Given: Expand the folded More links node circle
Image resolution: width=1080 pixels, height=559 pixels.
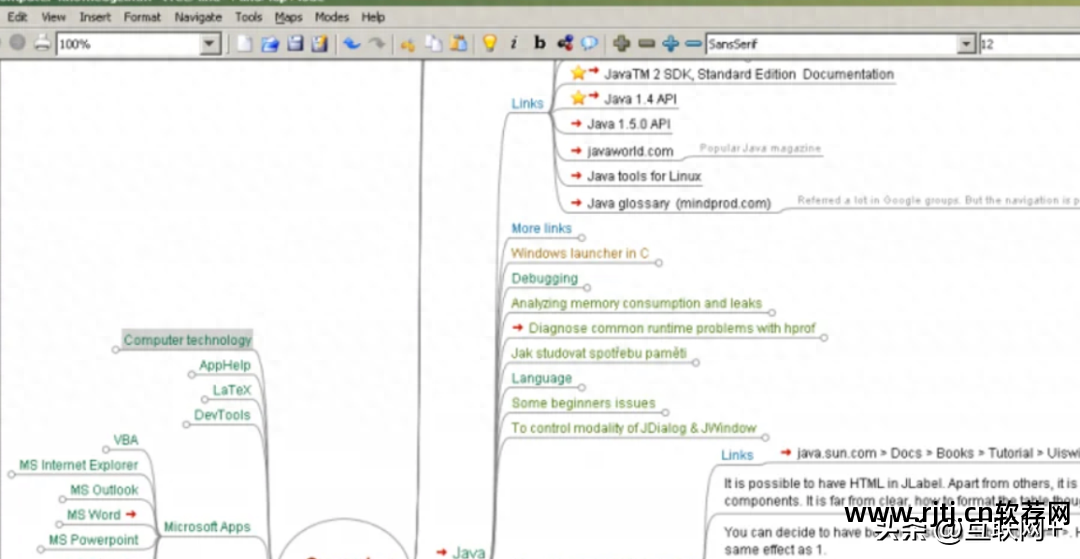Looking at the screenshot, I should point(582,238).
